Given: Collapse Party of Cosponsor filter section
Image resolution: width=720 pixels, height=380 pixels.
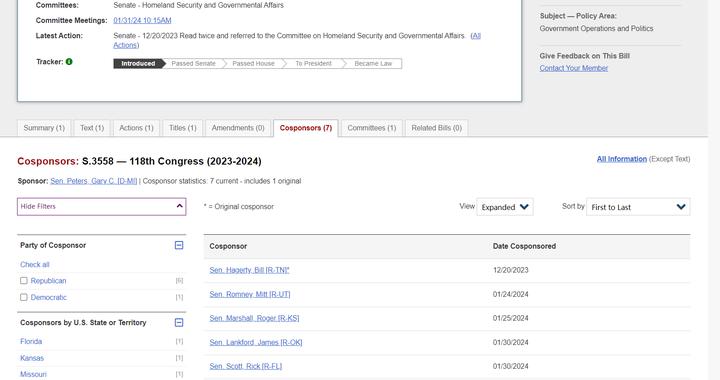Looking at the screenshot, I should (179, 245).
